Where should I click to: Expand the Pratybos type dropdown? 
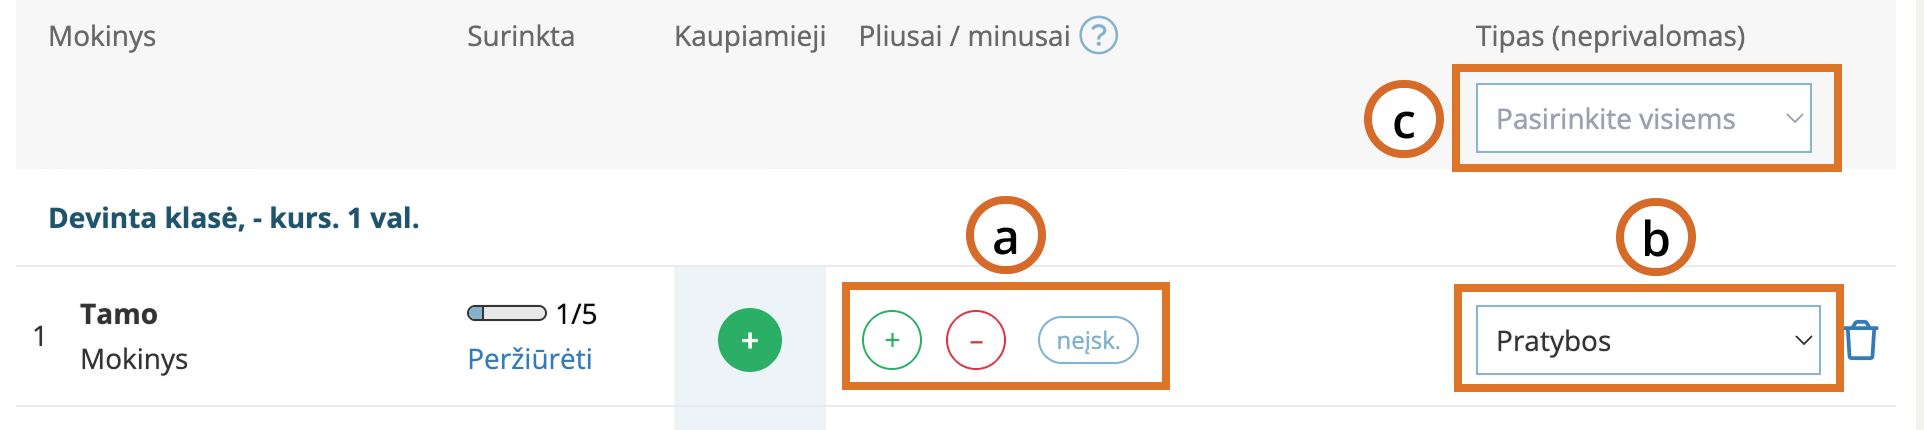[1647, 340]
